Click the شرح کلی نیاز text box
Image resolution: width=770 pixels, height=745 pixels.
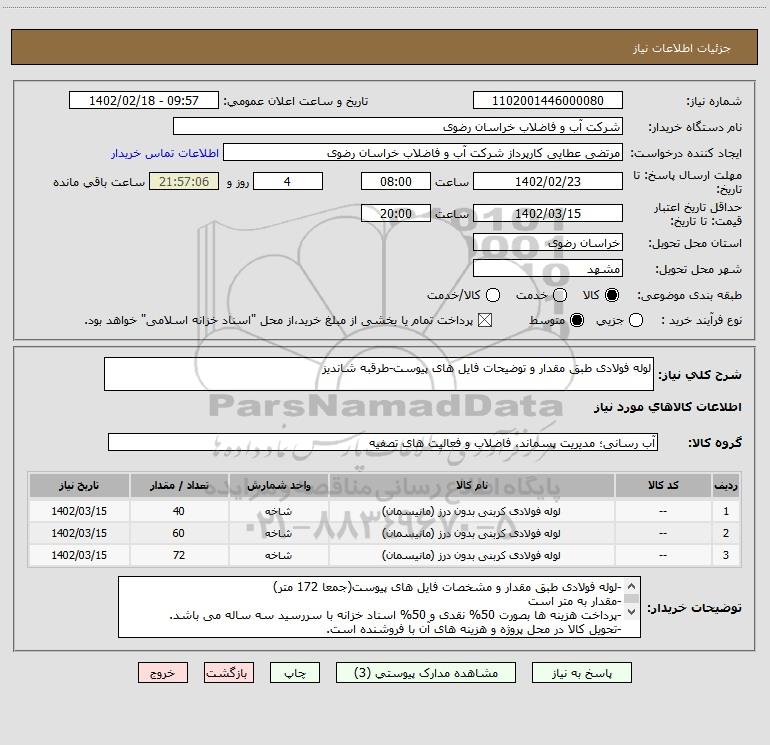point(379,374)
